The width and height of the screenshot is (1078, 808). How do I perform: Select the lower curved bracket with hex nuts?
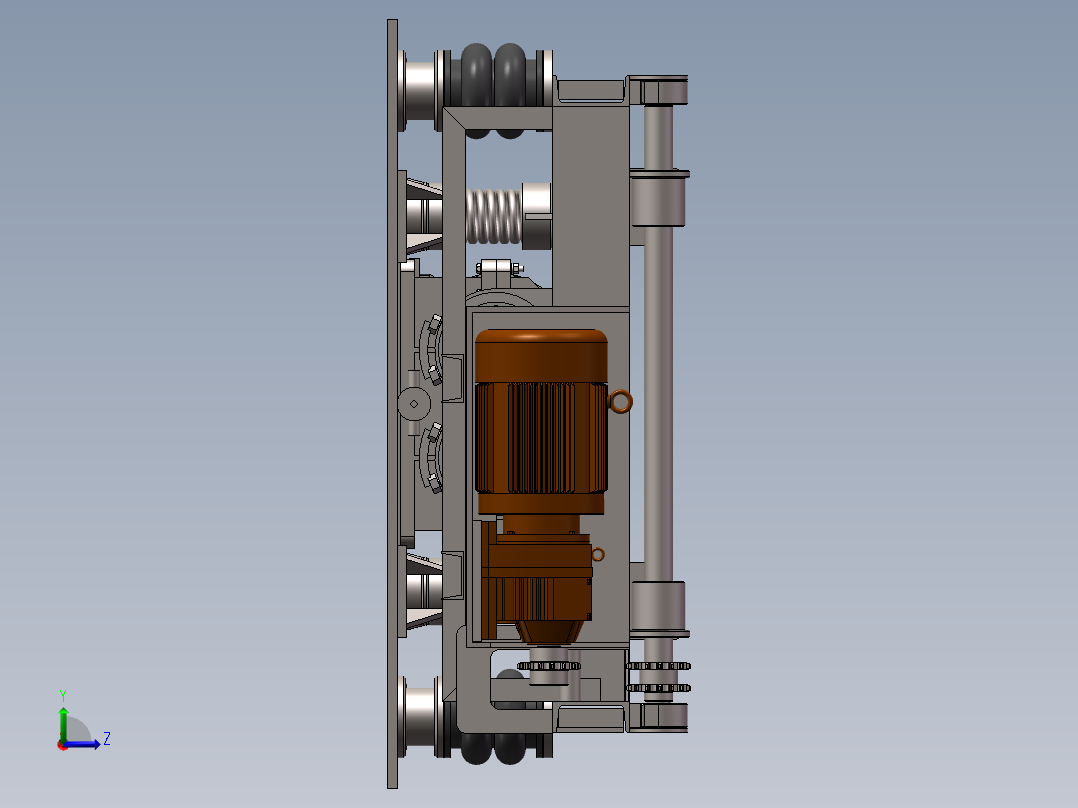pos(430,458)
